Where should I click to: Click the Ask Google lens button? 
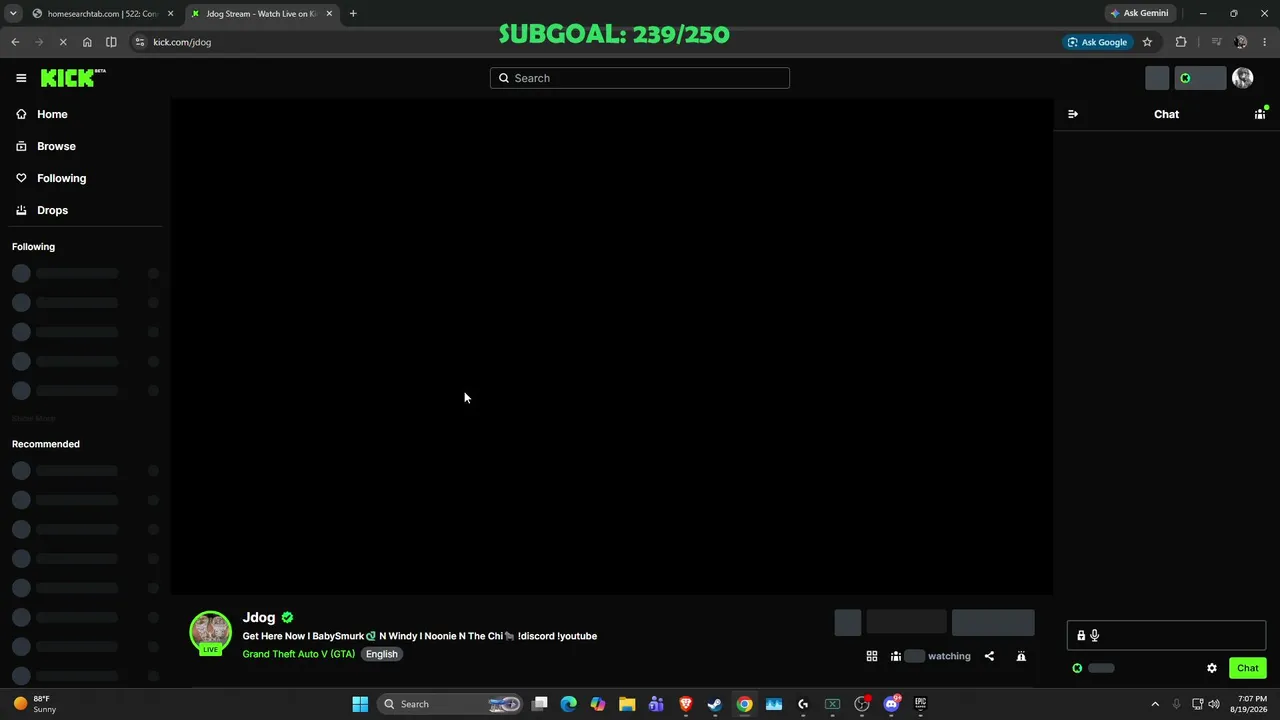click(x=1097, y=42)
